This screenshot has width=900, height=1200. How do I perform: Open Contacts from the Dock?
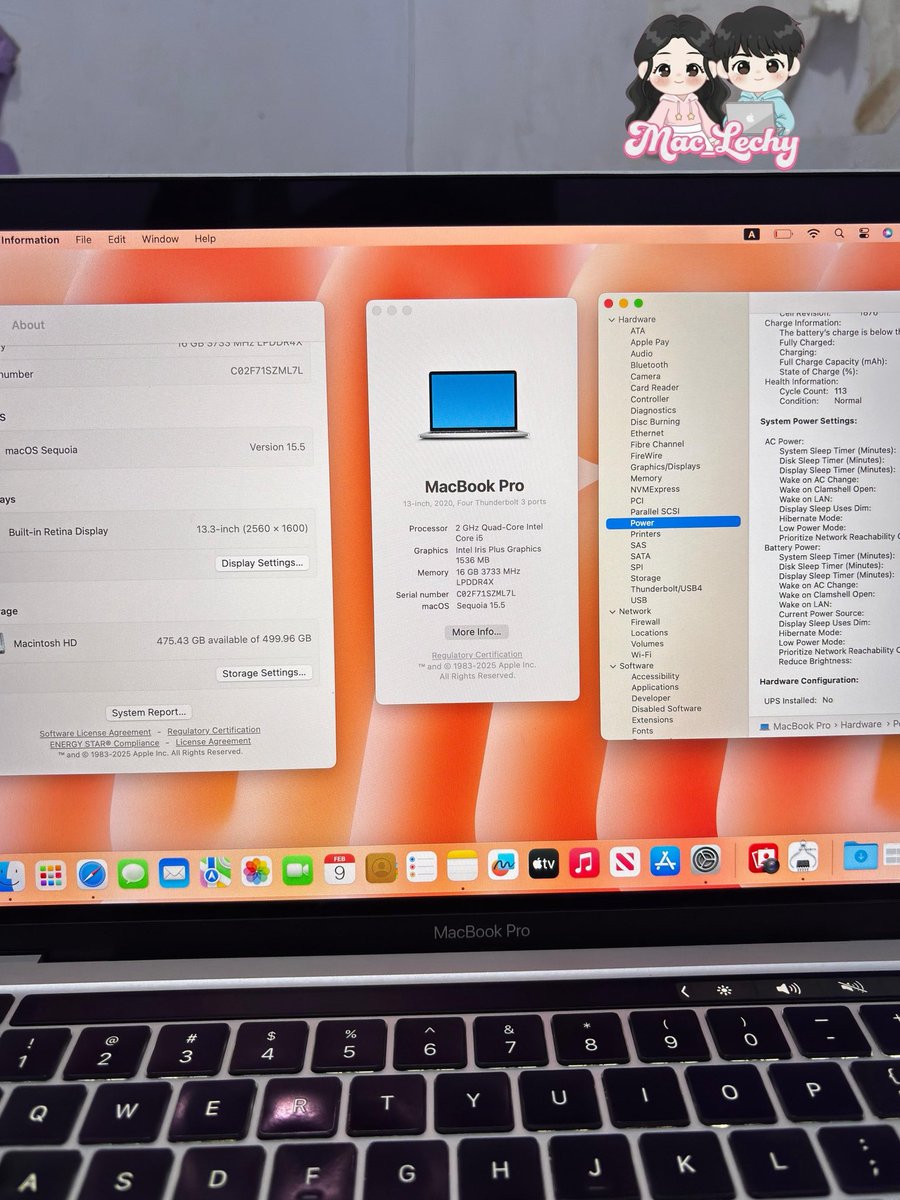(x=380, y=867)
